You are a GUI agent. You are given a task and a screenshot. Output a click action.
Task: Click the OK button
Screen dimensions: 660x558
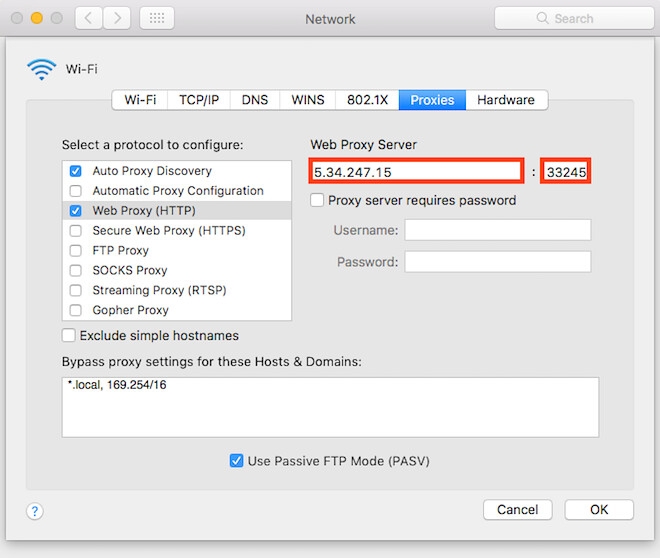(x=599, y=510)
